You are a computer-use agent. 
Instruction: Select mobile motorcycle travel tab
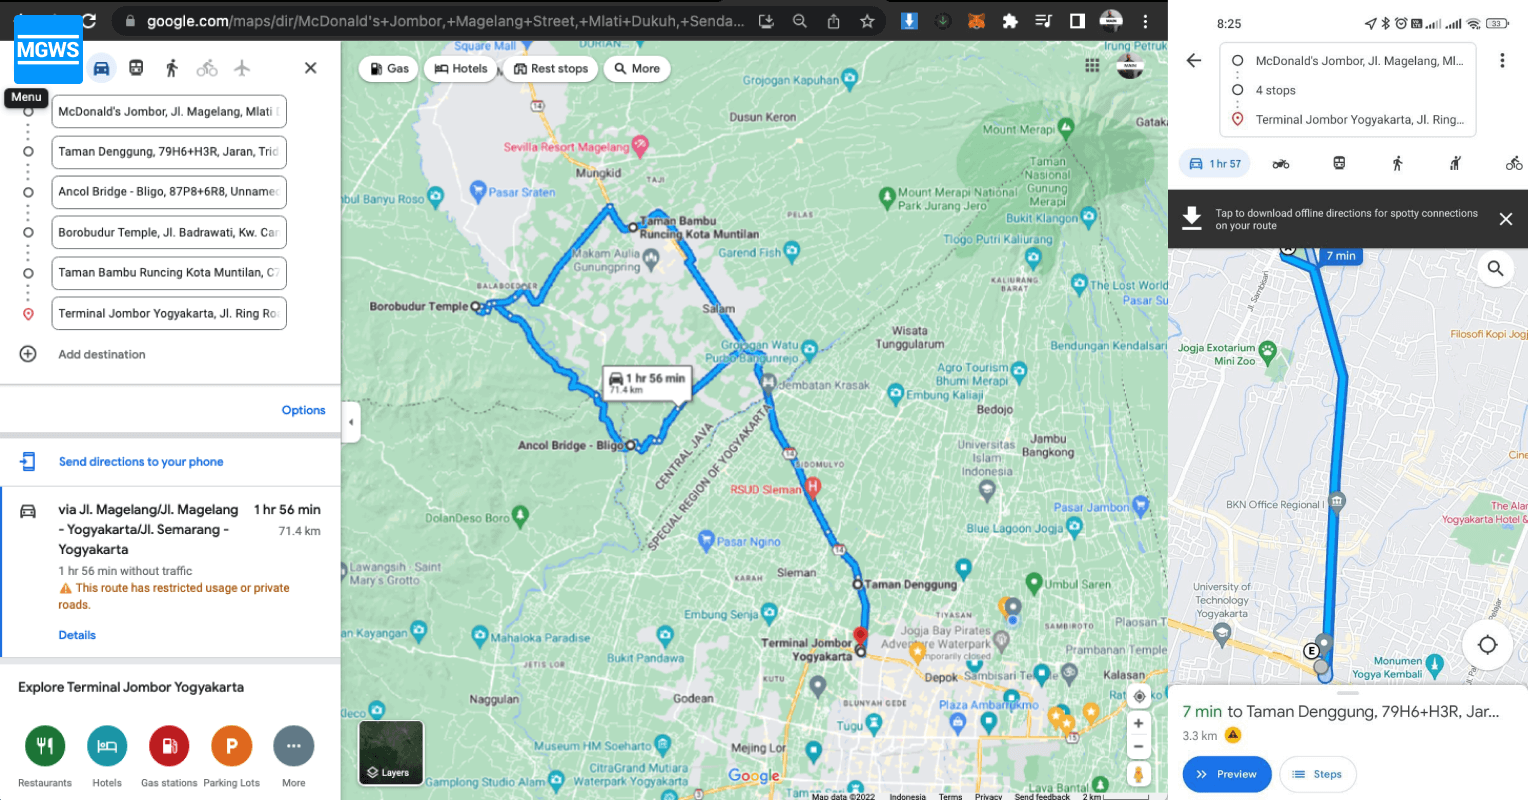pyautogui.click(x=1281, y=164)
